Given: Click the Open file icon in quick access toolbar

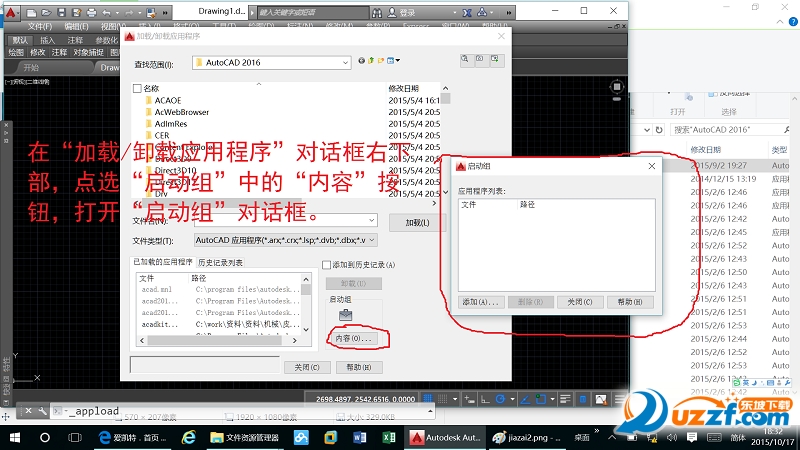Looking at the screenshot, I should 46,12.
